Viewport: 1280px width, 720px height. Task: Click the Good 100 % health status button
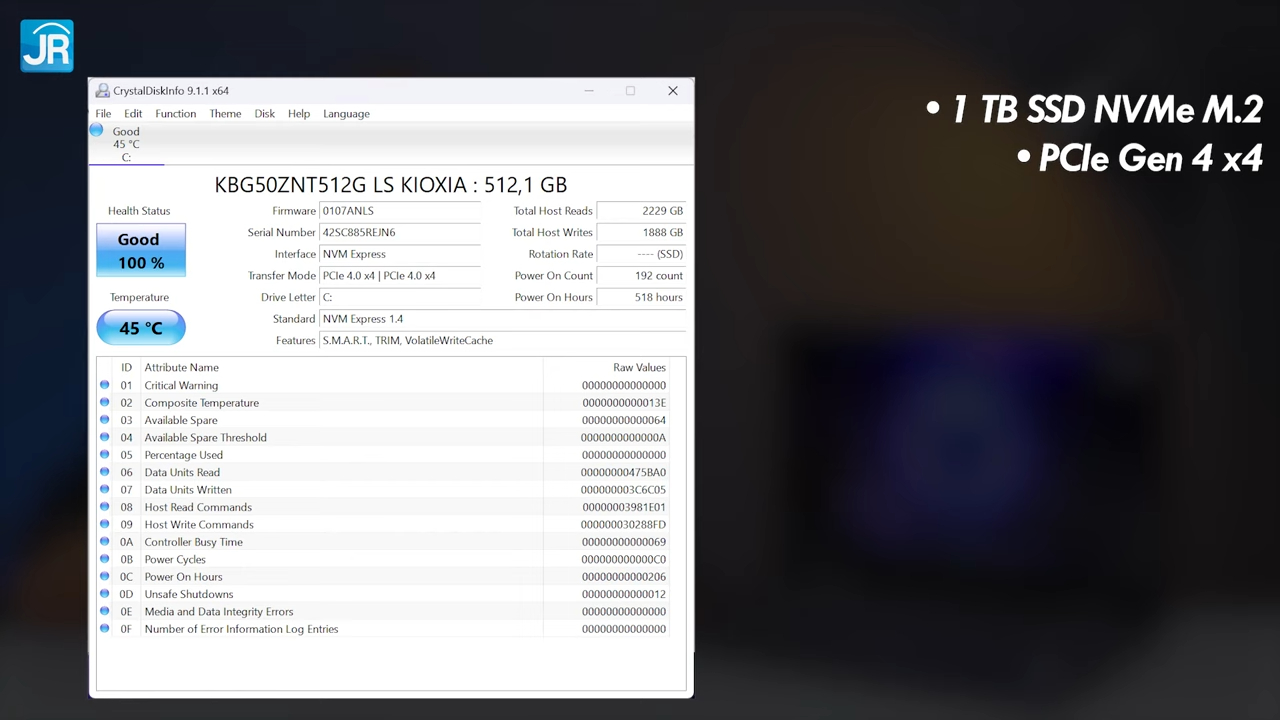click(x=141, y=250)
